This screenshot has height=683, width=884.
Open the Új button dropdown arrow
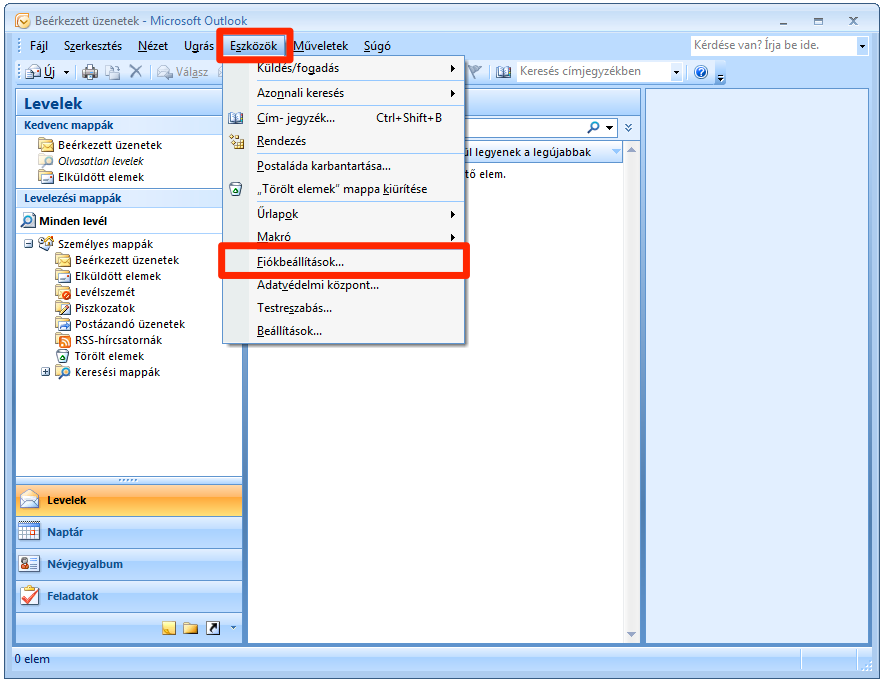tap(67, 72)
